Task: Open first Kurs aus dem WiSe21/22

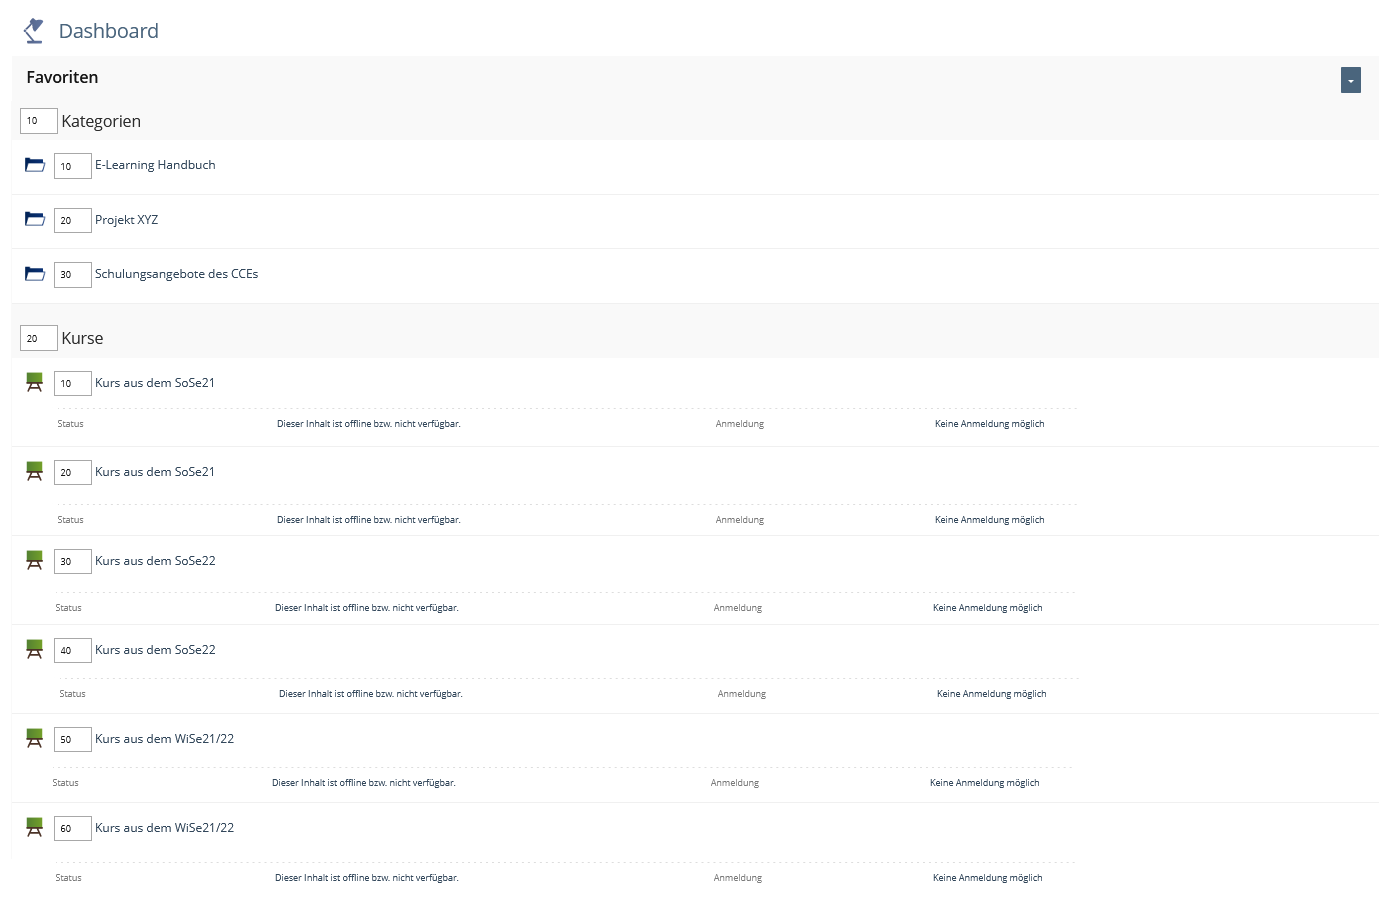Action: [x=164, y=739]
